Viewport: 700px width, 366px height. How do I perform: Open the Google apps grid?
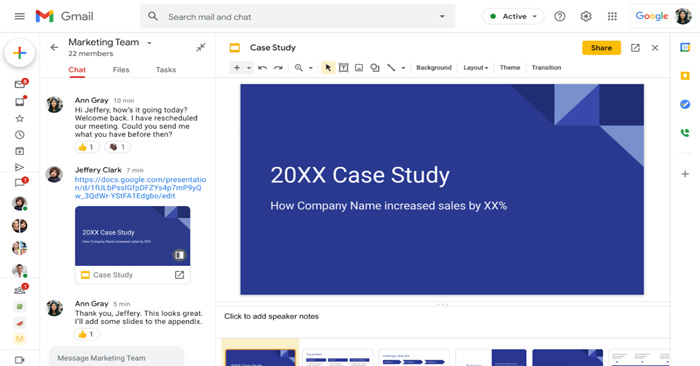coord(612,17)
